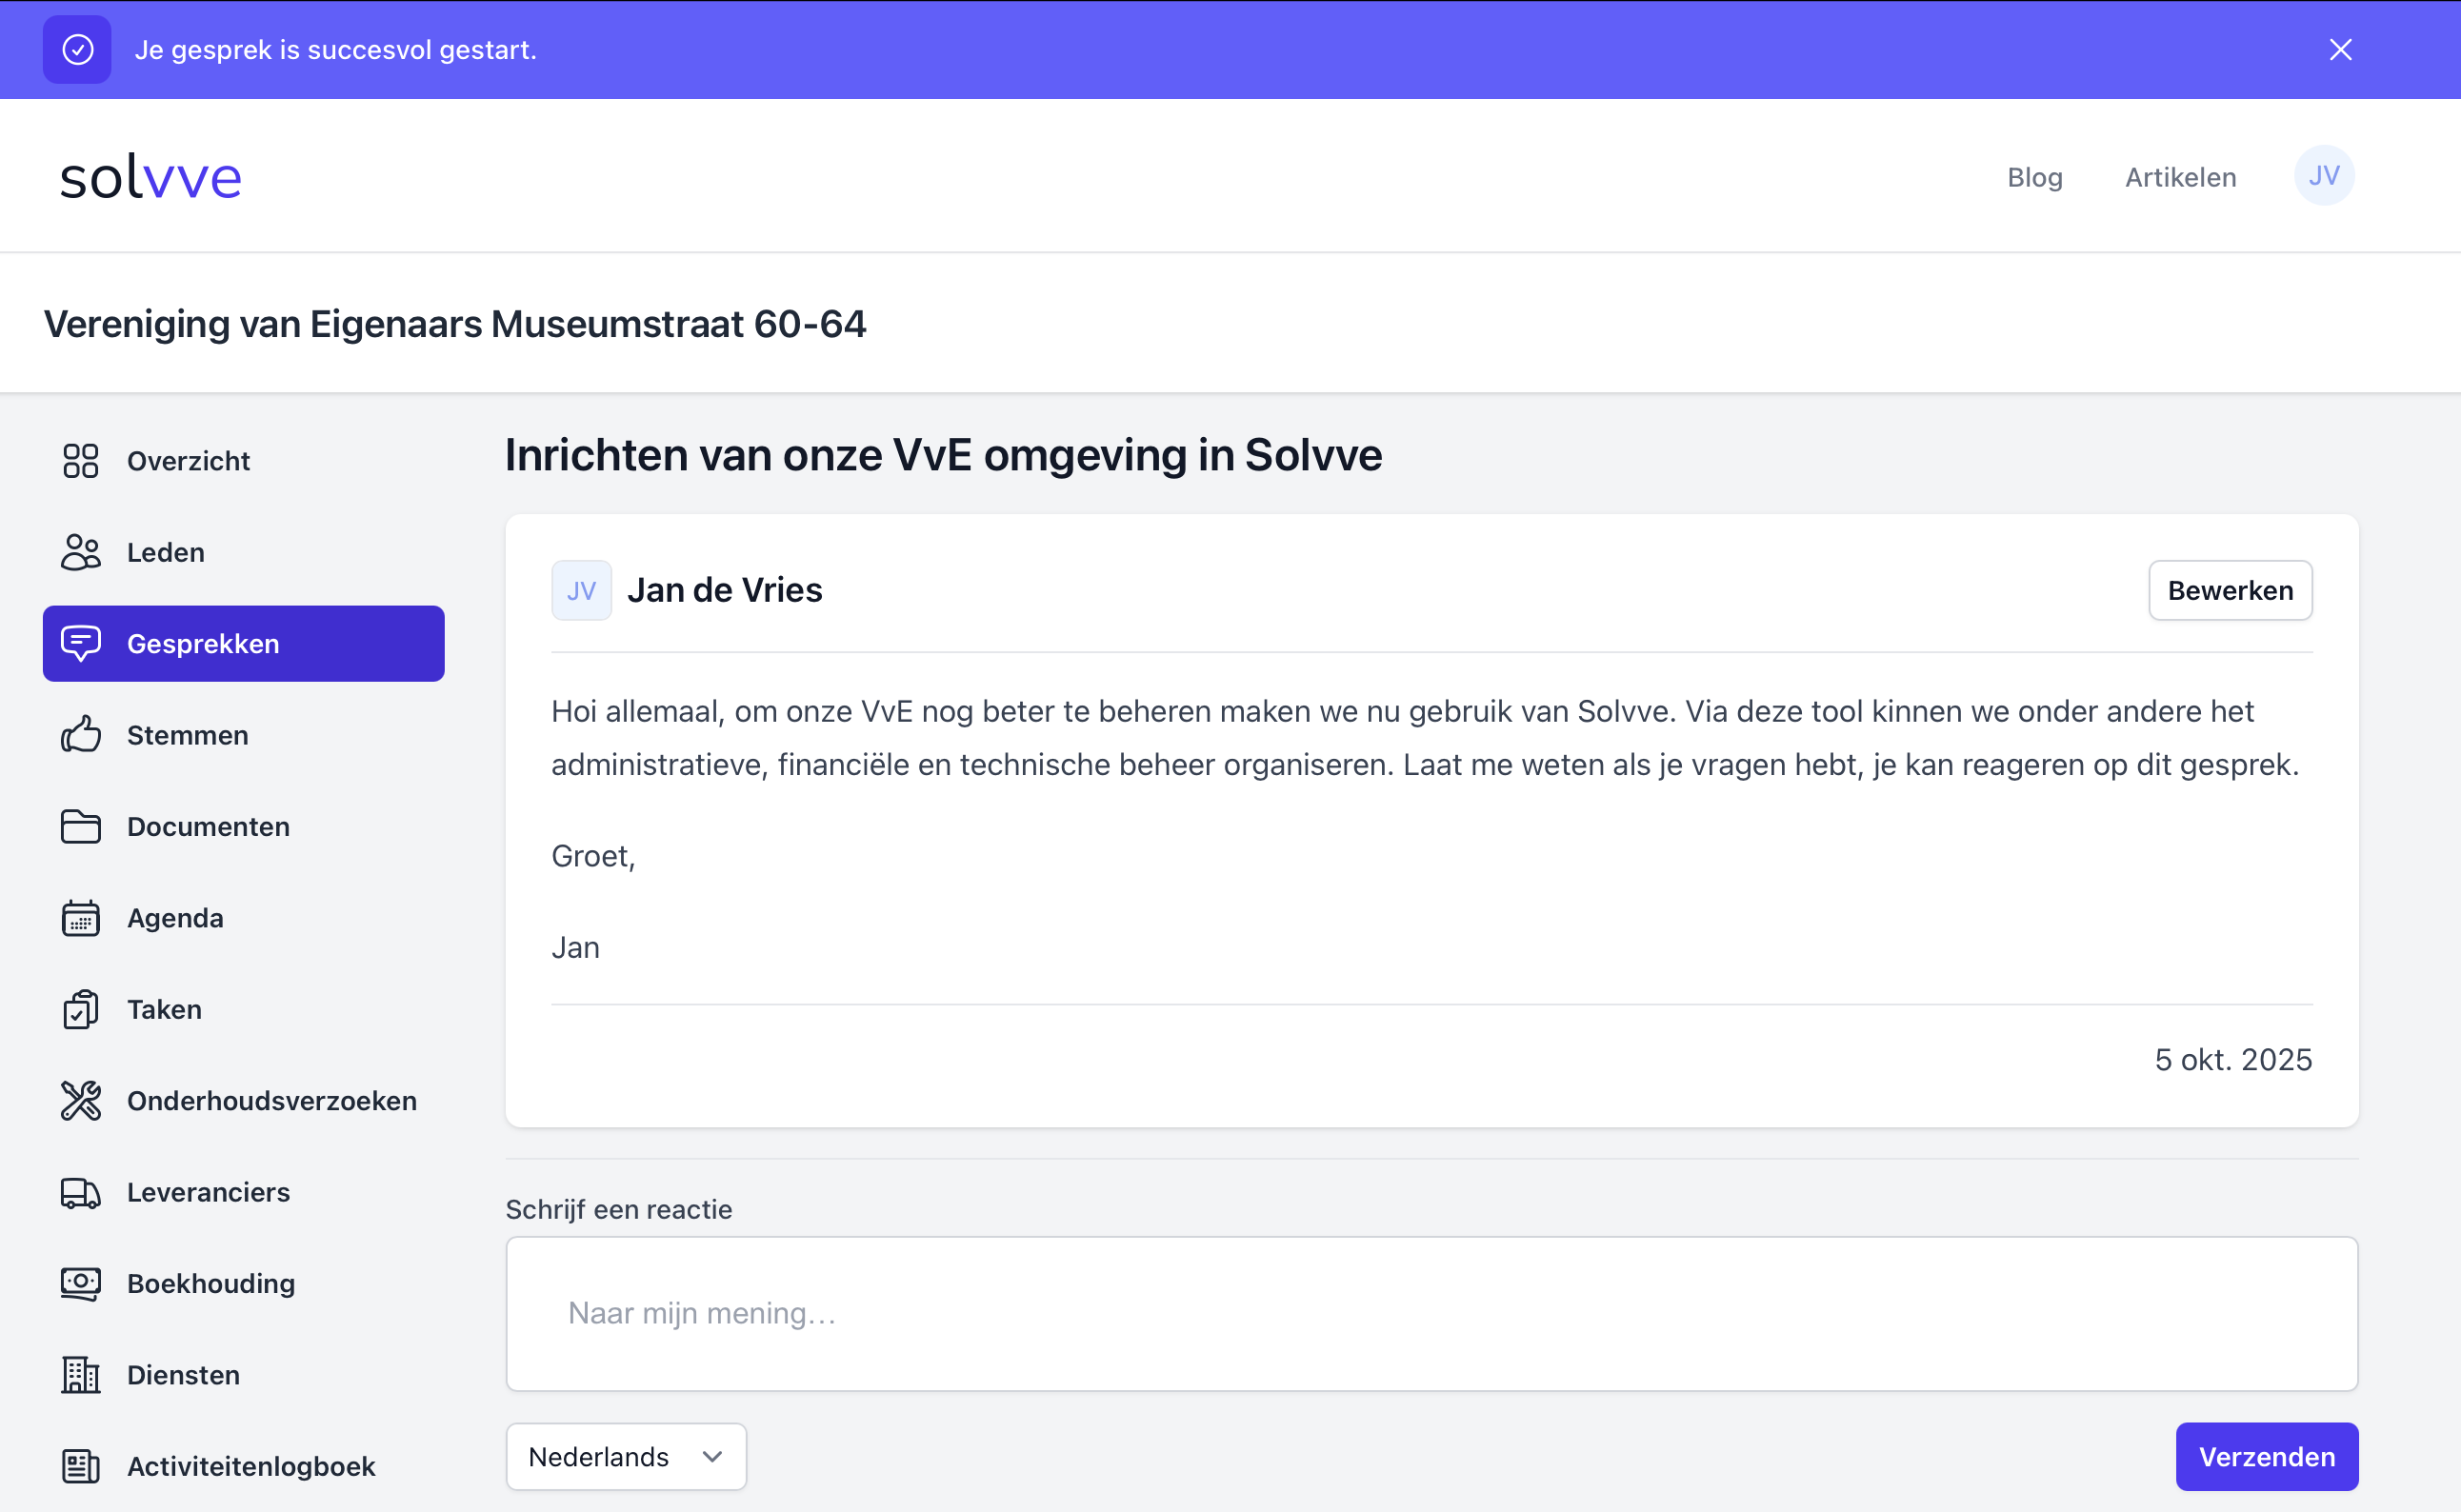Go to Activiteitenlogboek in sidebar
This screenshot has width=2461, height=1512.
click(x=250, y=1466)
